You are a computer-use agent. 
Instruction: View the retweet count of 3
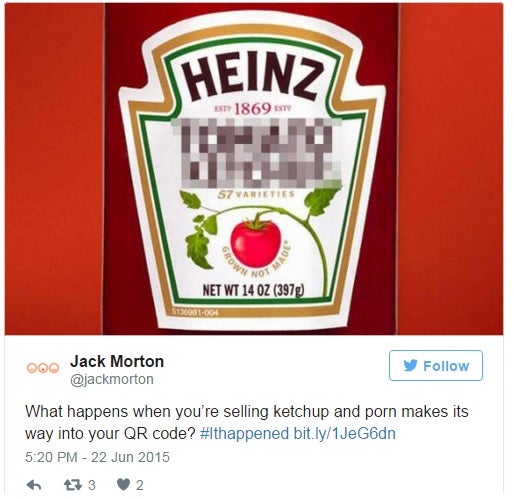point(92,485)
